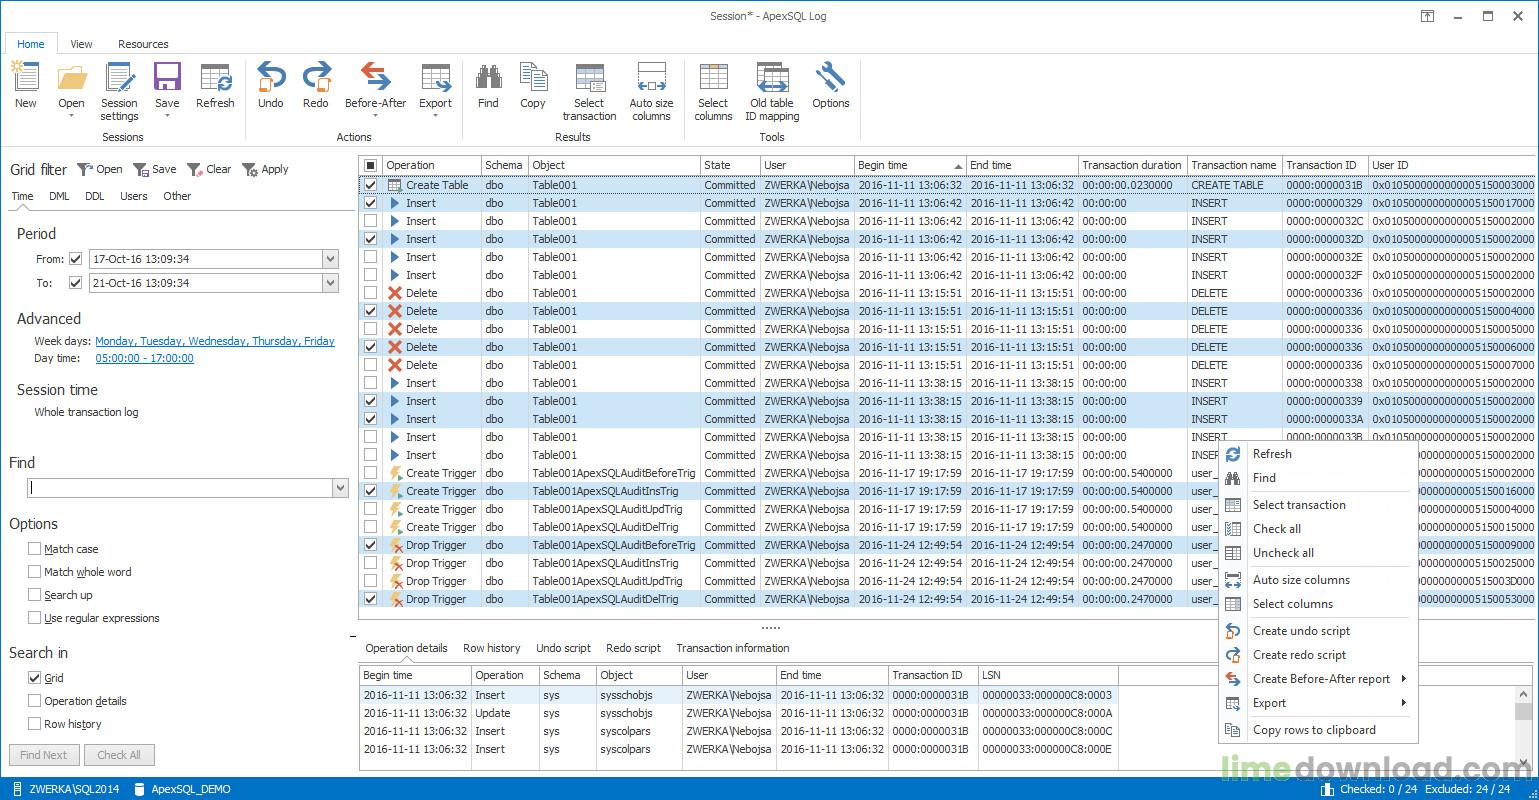Check the Row history search option

(34, 723)
